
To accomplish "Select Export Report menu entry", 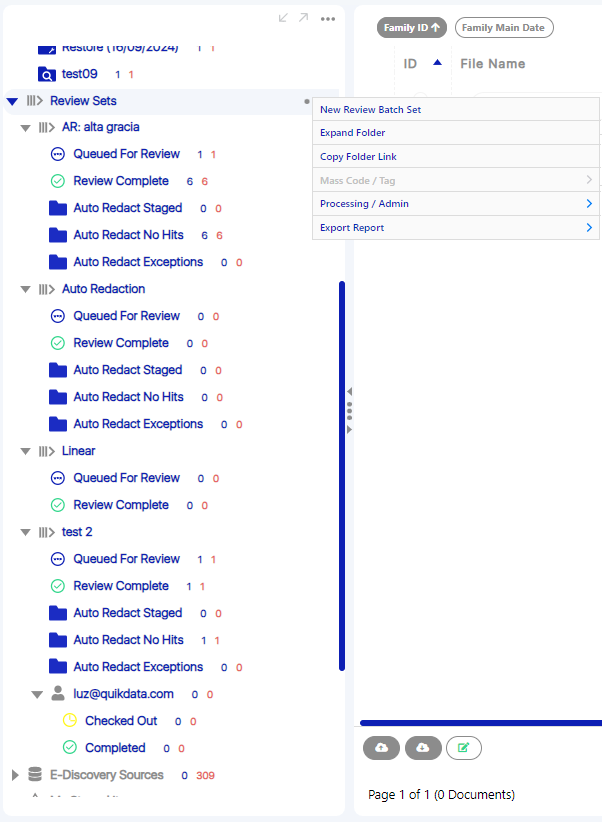I will 456,228.
